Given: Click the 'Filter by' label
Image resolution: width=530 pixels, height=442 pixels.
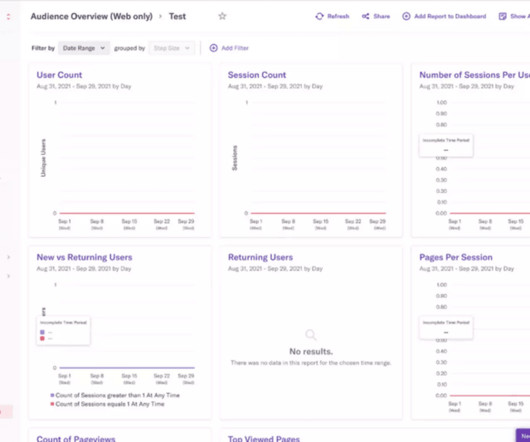Looking at the screenshot, I should click(43, 48).
